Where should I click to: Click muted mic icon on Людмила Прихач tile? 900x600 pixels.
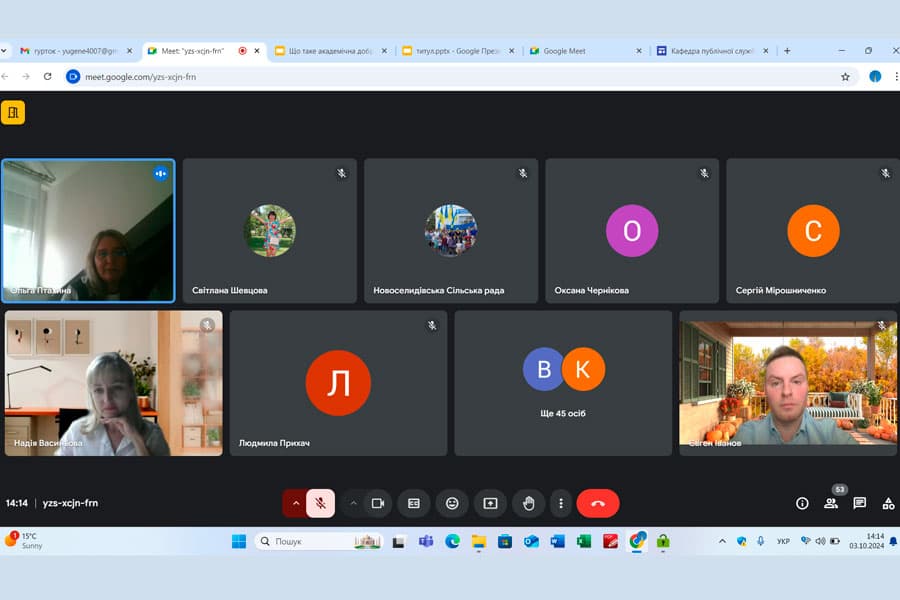(x=432, y=326)
